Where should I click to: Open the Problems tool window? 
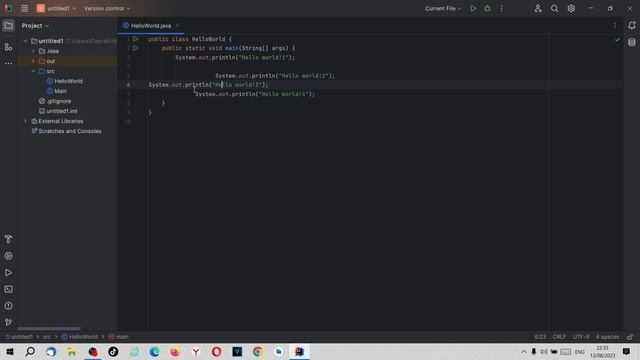pyautogui.click(x=8, y=306)
